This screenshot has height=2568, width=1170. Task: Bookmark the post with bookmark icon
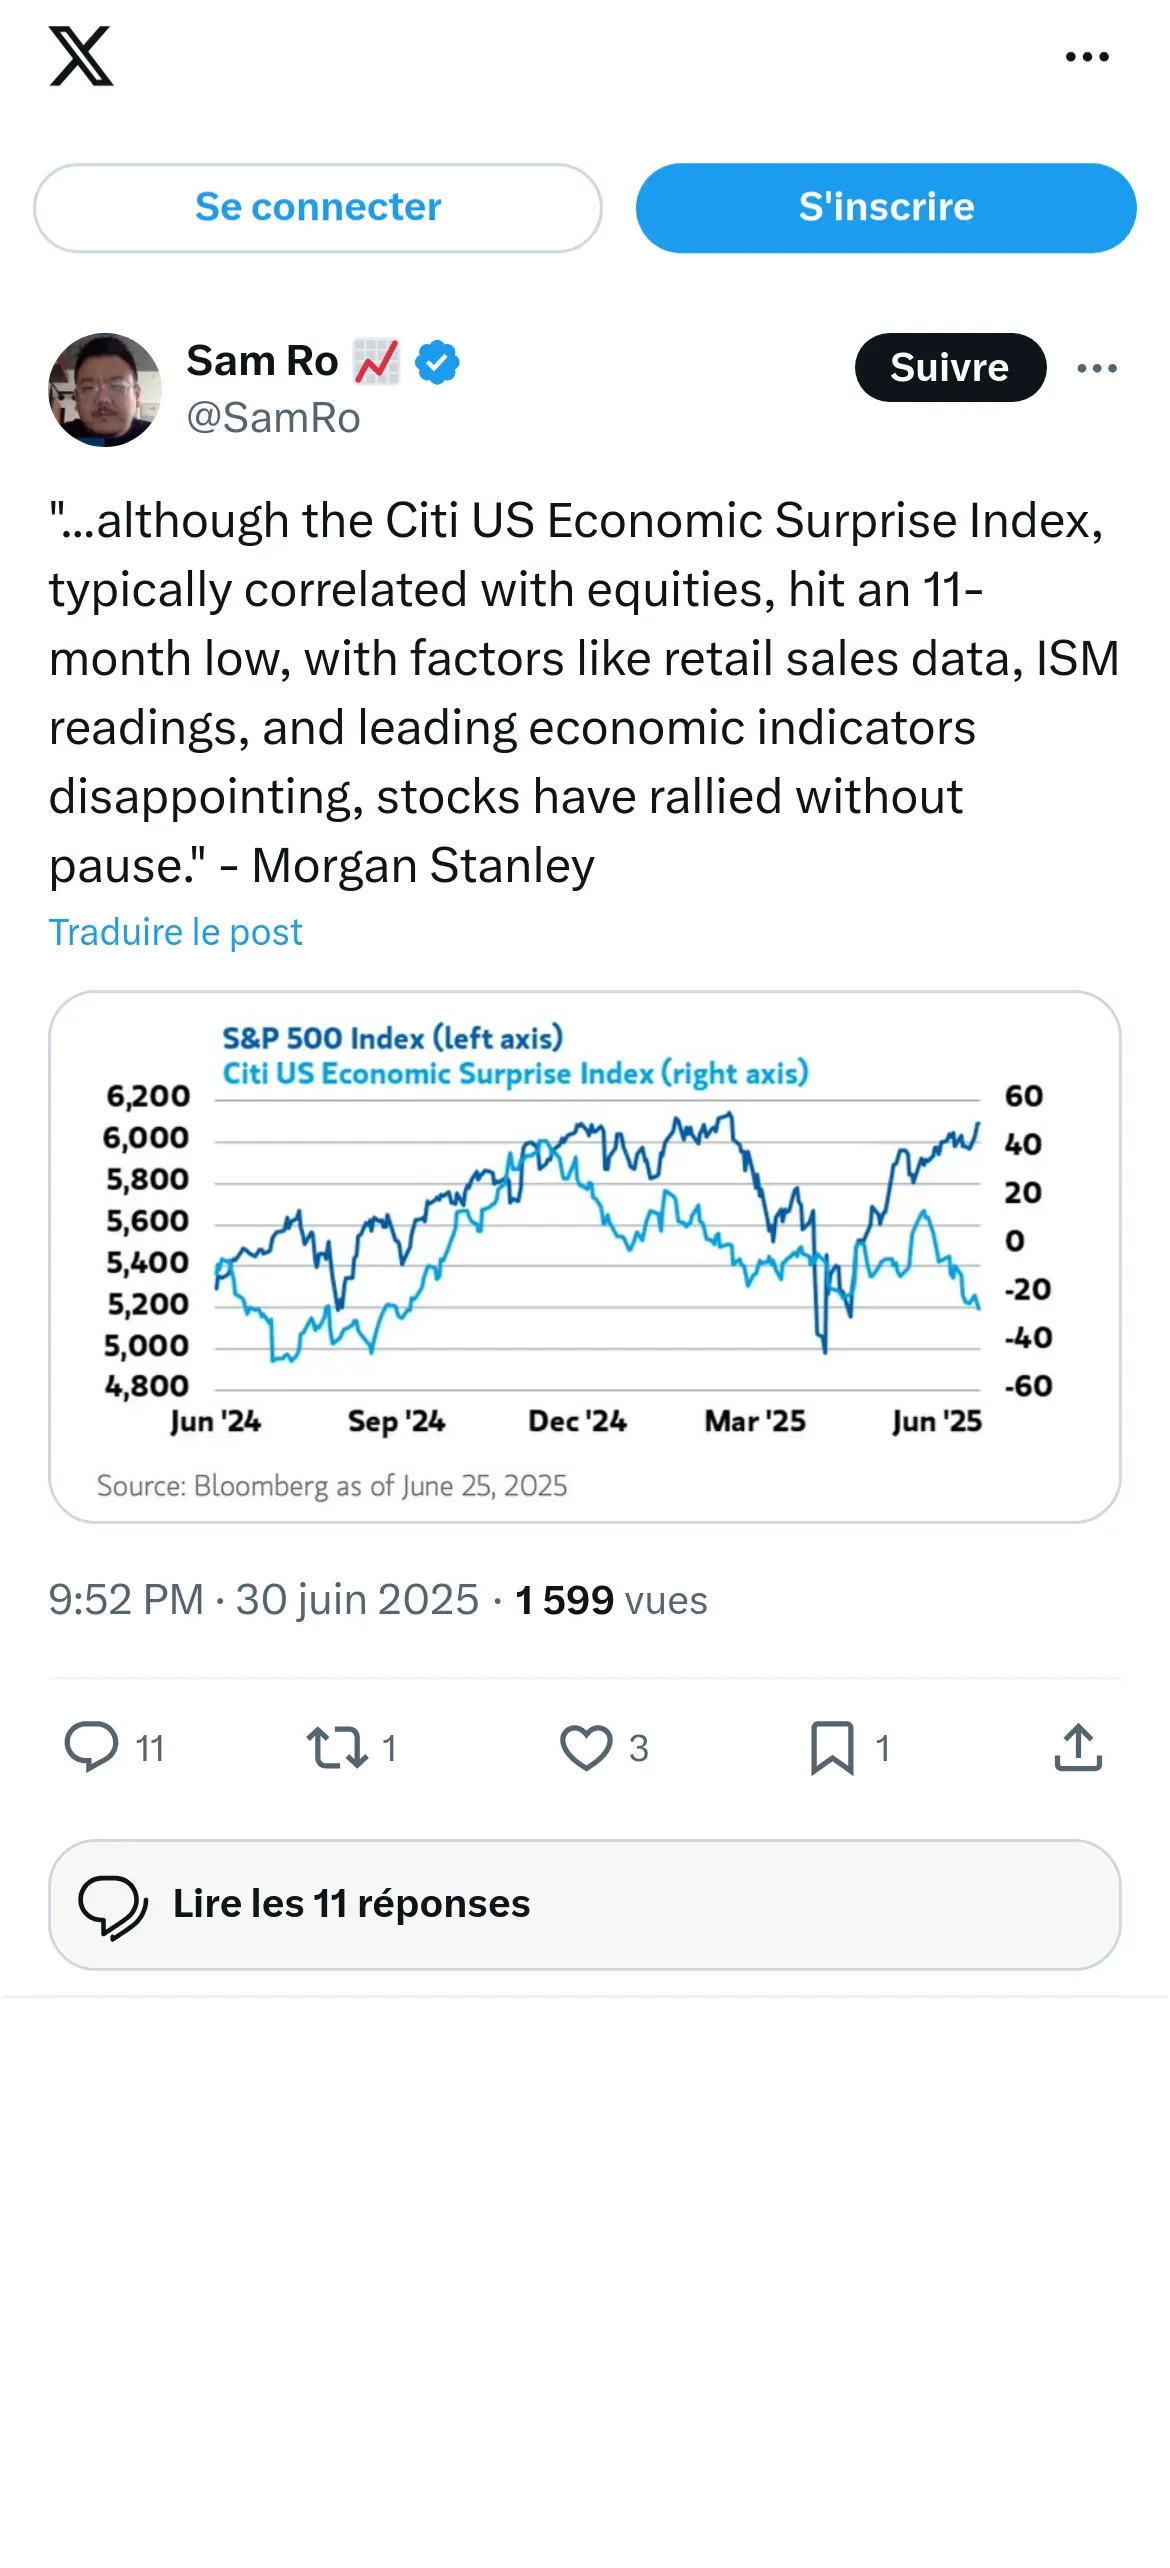pos(832,1747)
